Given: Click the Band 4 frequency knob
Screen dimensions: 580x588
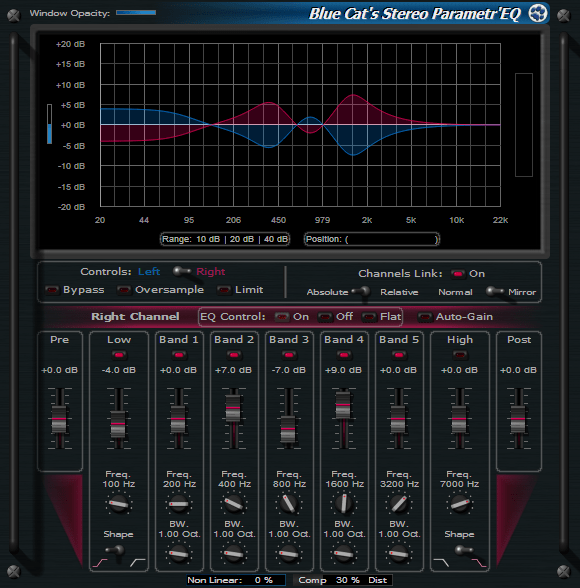Looking at the screenshot, I should click(x=343, y=504).
